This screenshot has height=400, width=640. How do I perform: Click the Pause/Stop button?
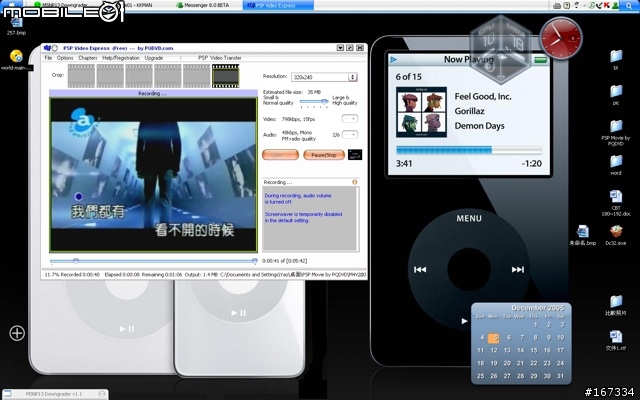pyautogui.click(x=324, y=155)
